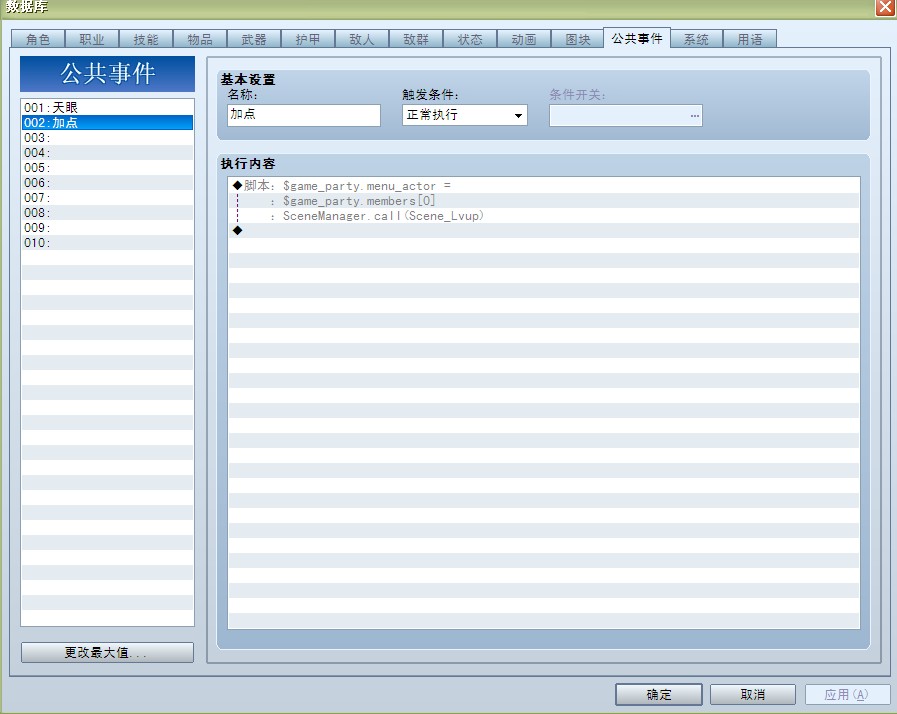The height and width of the screenshot is (714, 897).
Task: Click the 条件开关 ellipsis field
Action: tap(626, 116)
